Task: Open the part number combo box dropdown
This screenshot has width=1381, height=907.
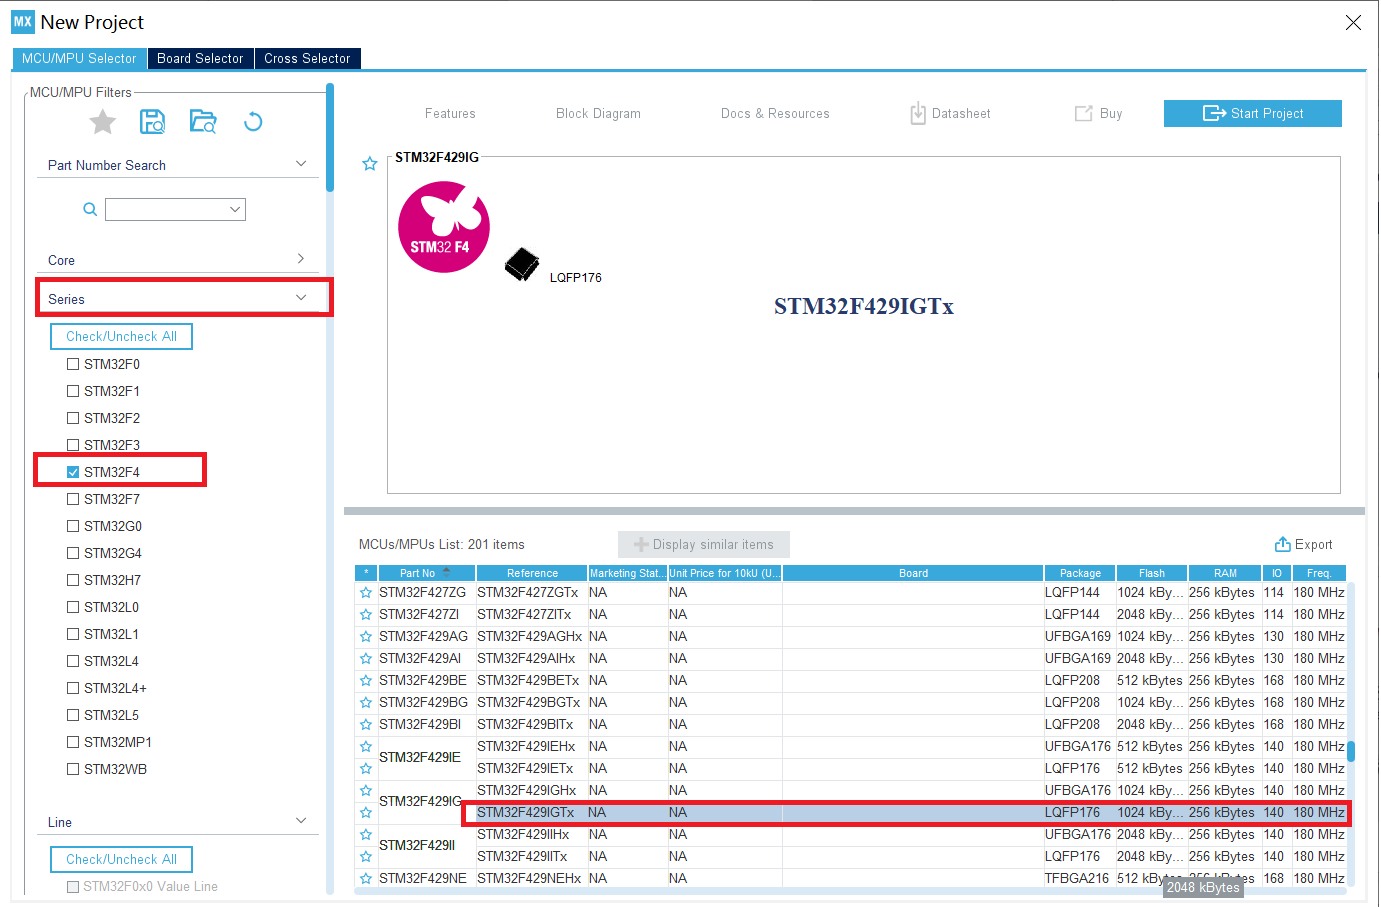Action: [236, 209]
